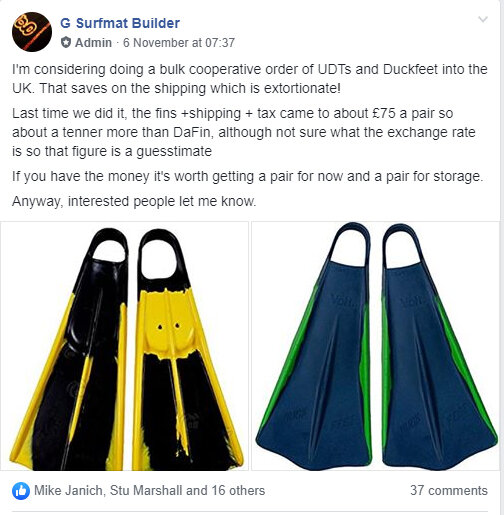This screenshot has height=515, width=504.
Task: Open G Surfmat Builder's profile picture
Action: 32,32
